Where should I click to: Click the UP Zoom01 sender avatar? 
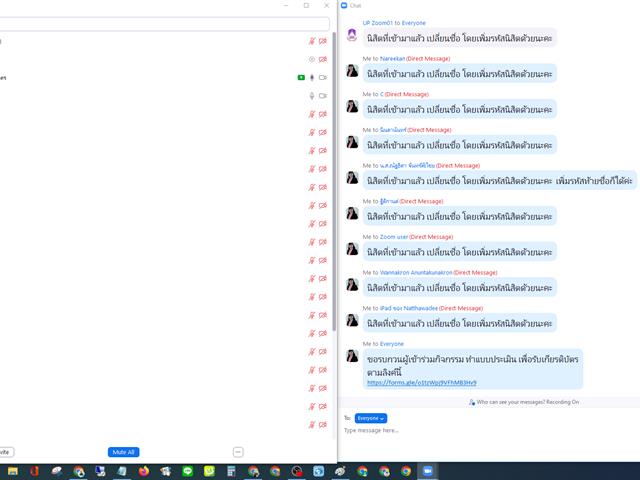point(352,35)
